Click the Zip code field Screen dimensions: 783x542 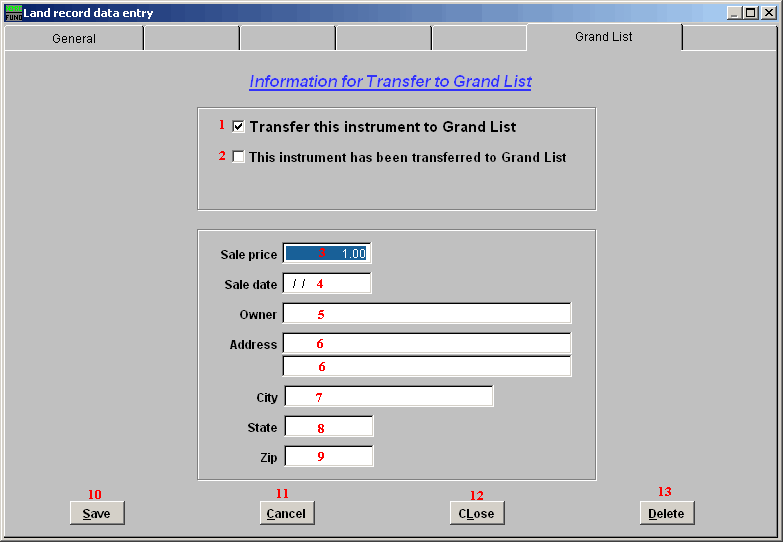click(329, 457)
